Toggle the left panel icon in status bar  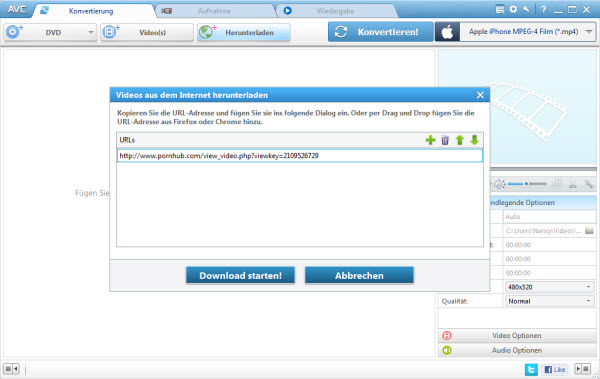[x=11, y=369]
